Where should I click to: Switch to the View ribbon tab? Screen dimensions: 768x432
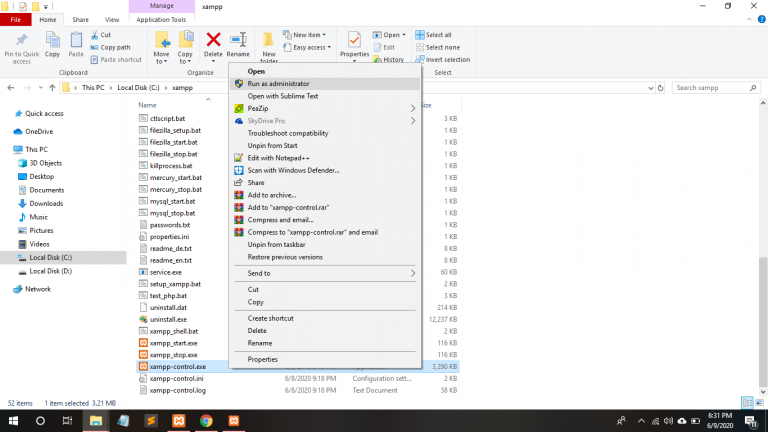click(x=112, y=18)
